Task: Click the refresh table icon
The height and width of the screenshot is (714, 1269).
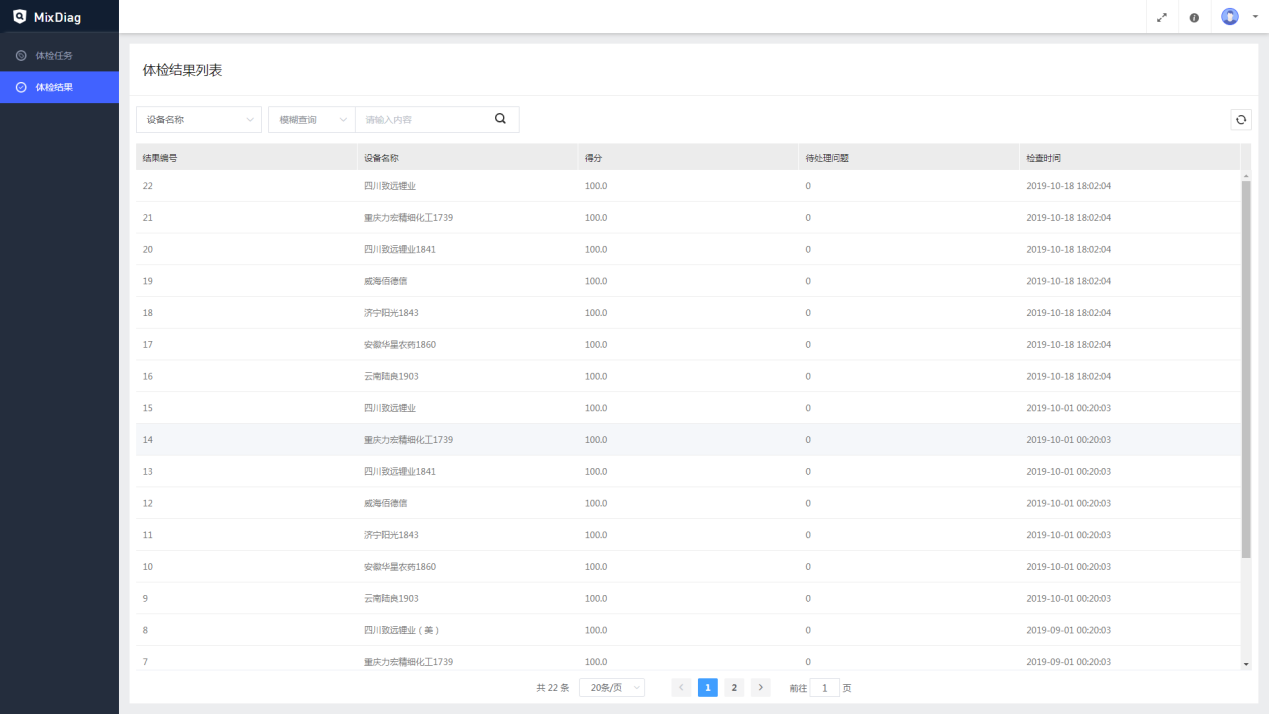Action: pos(1241,120)
